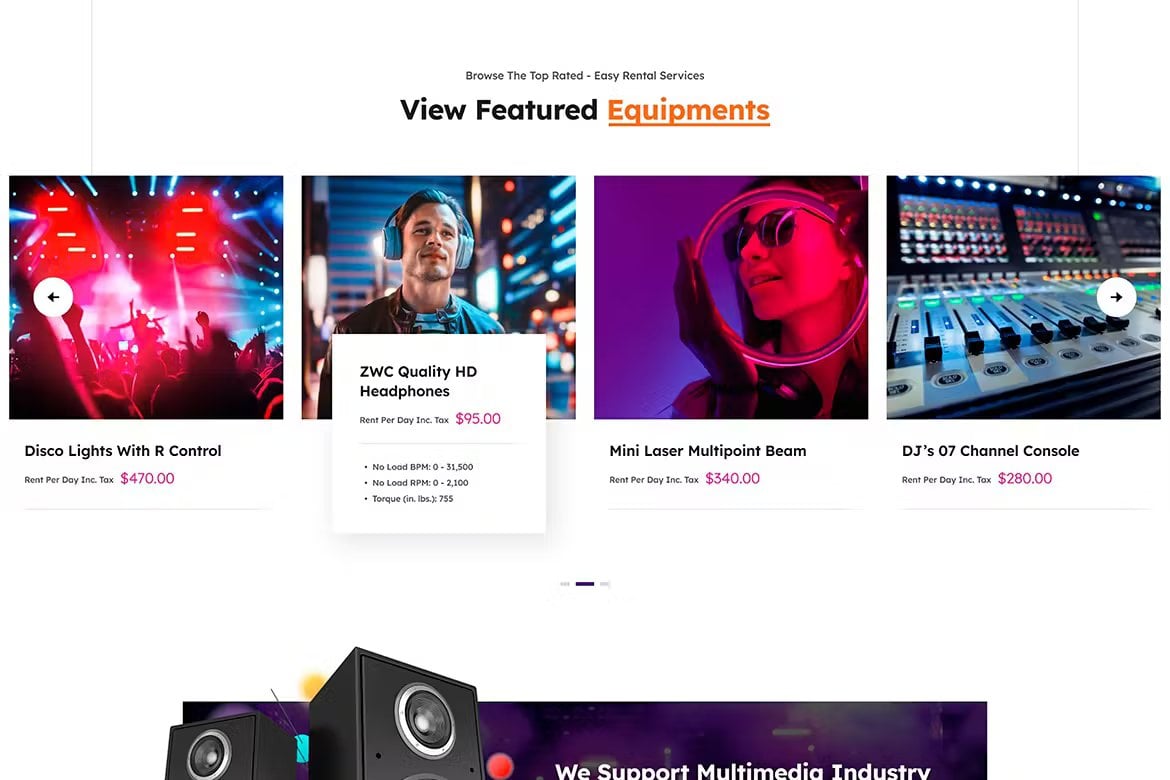Open ZWC Quality HD Headphones title

tap(418, 381)
